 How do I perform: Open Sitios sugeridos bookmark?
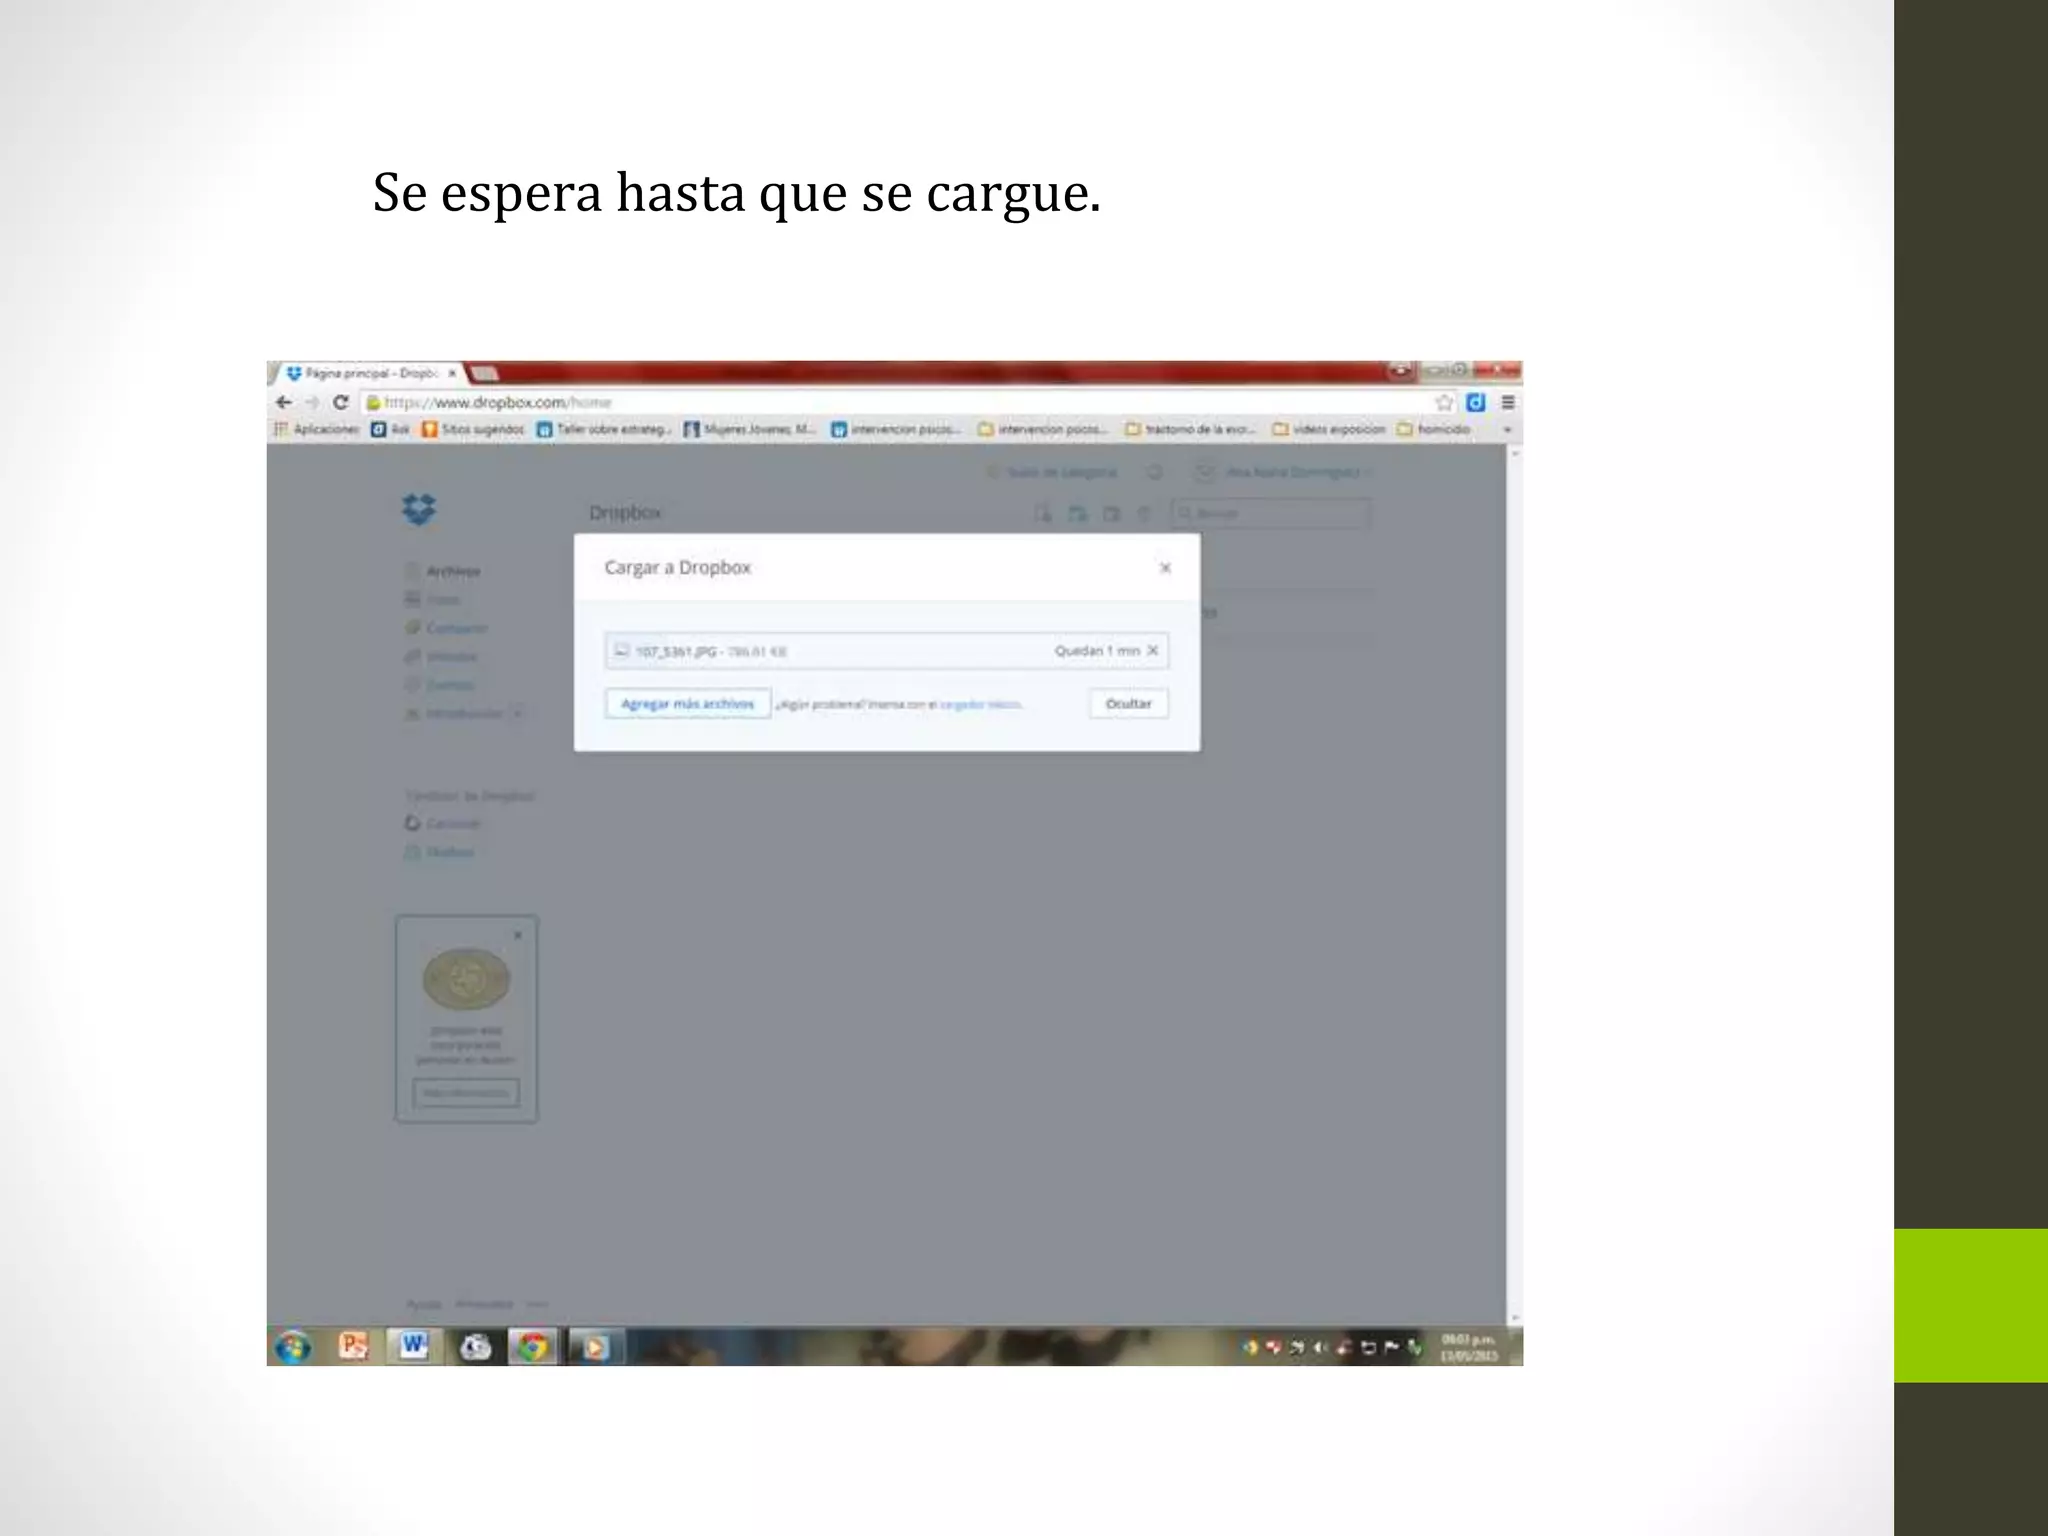tap(473, 429)
